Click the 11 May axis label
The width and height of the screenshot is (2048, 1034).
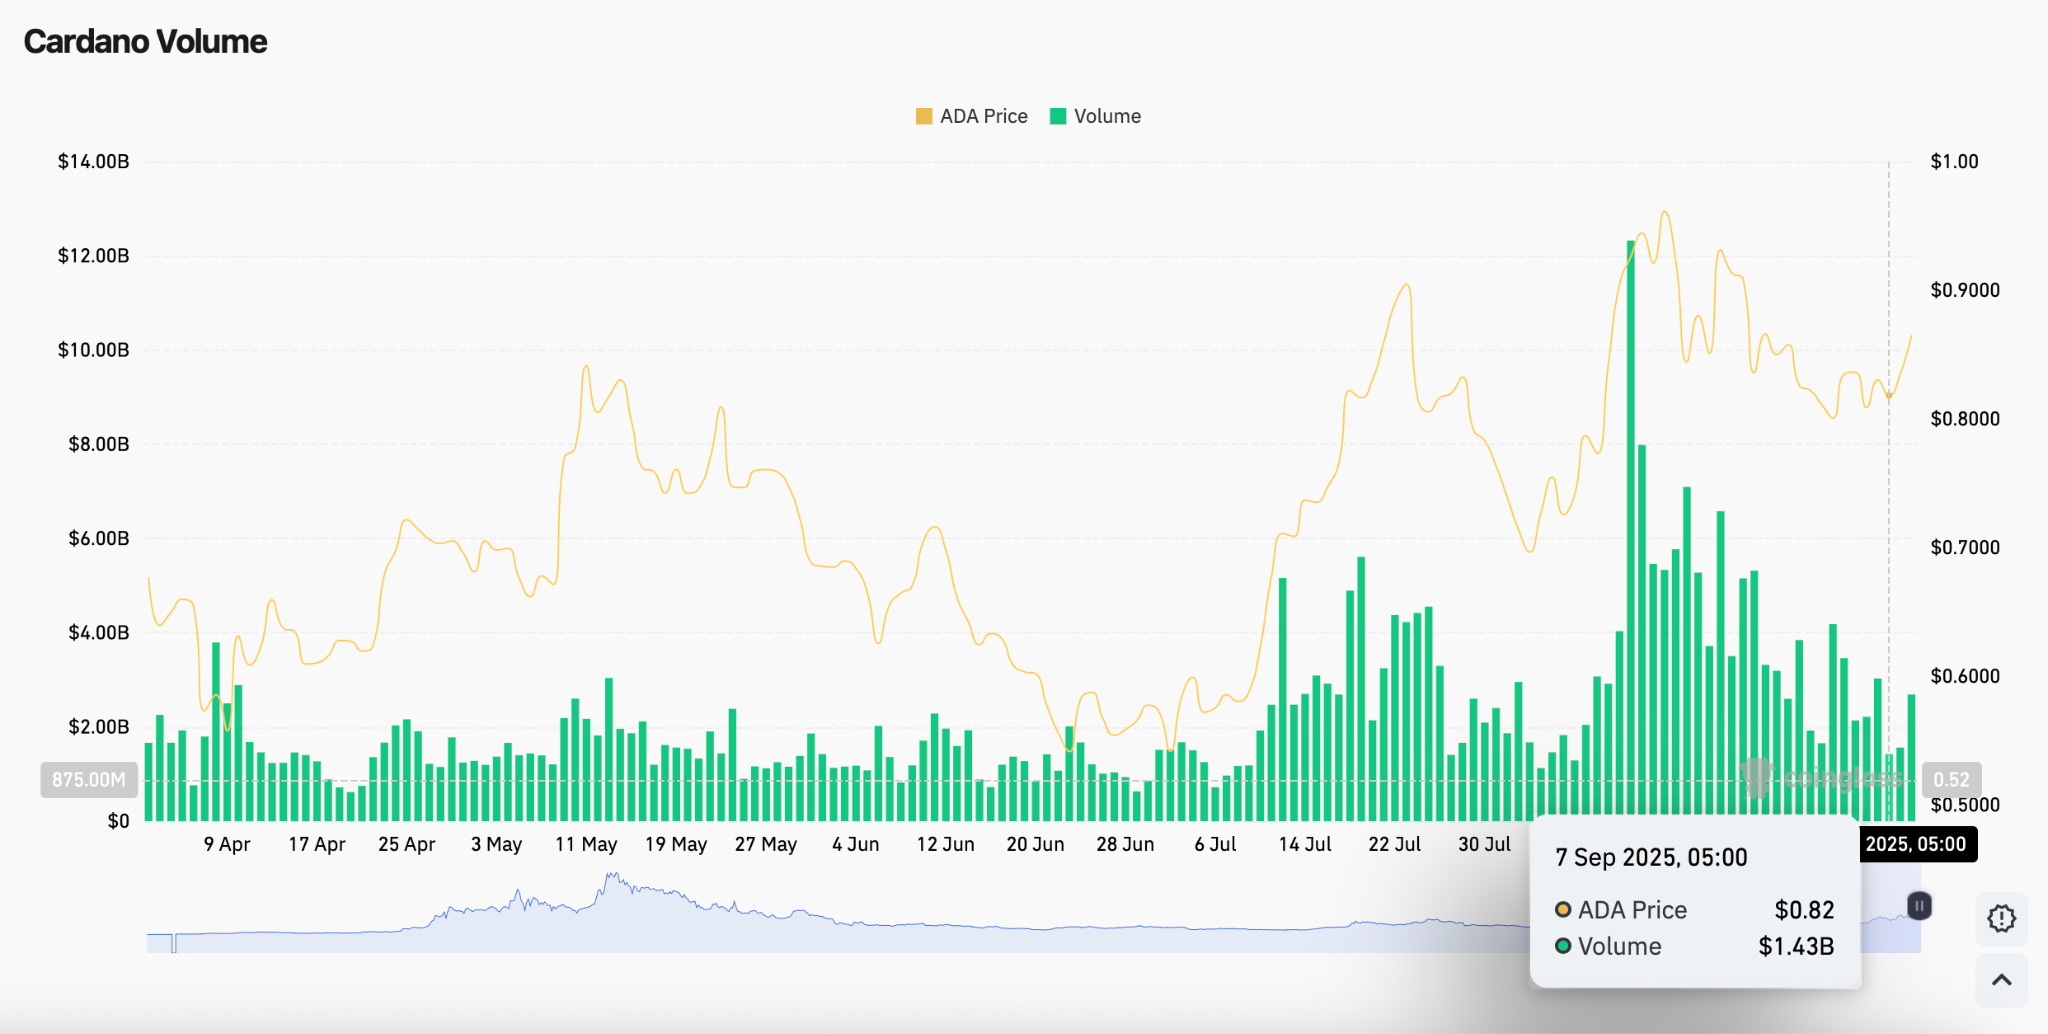pyautogui.click(x=586, y=844)
